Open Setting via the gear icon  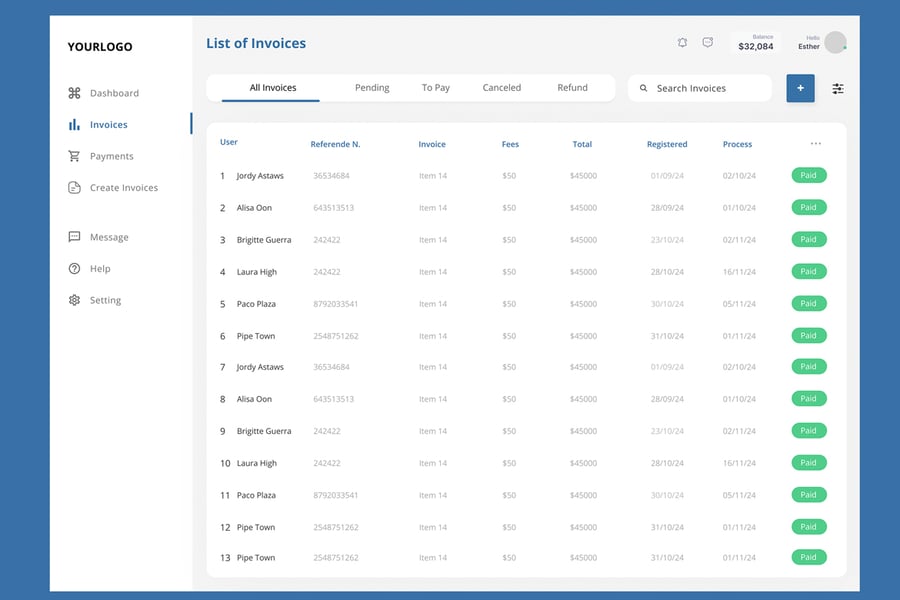74,300
